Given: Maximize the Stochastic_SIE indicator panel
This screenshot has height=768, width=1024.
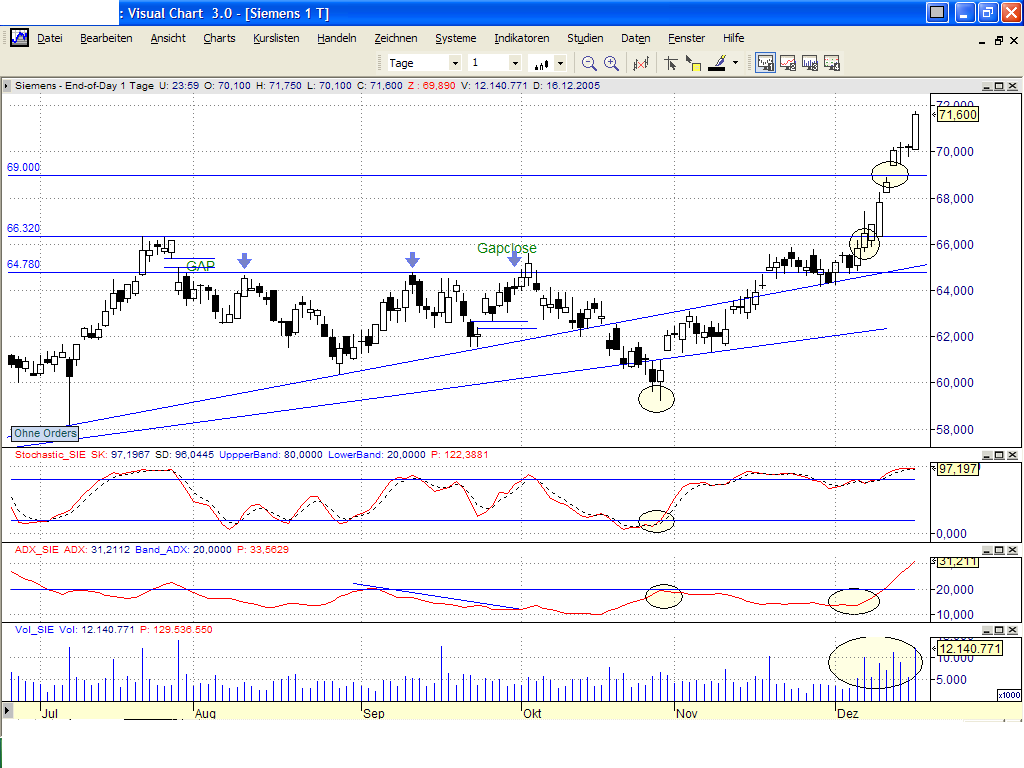Looking at the screenshot, I should tap(998, 453).
